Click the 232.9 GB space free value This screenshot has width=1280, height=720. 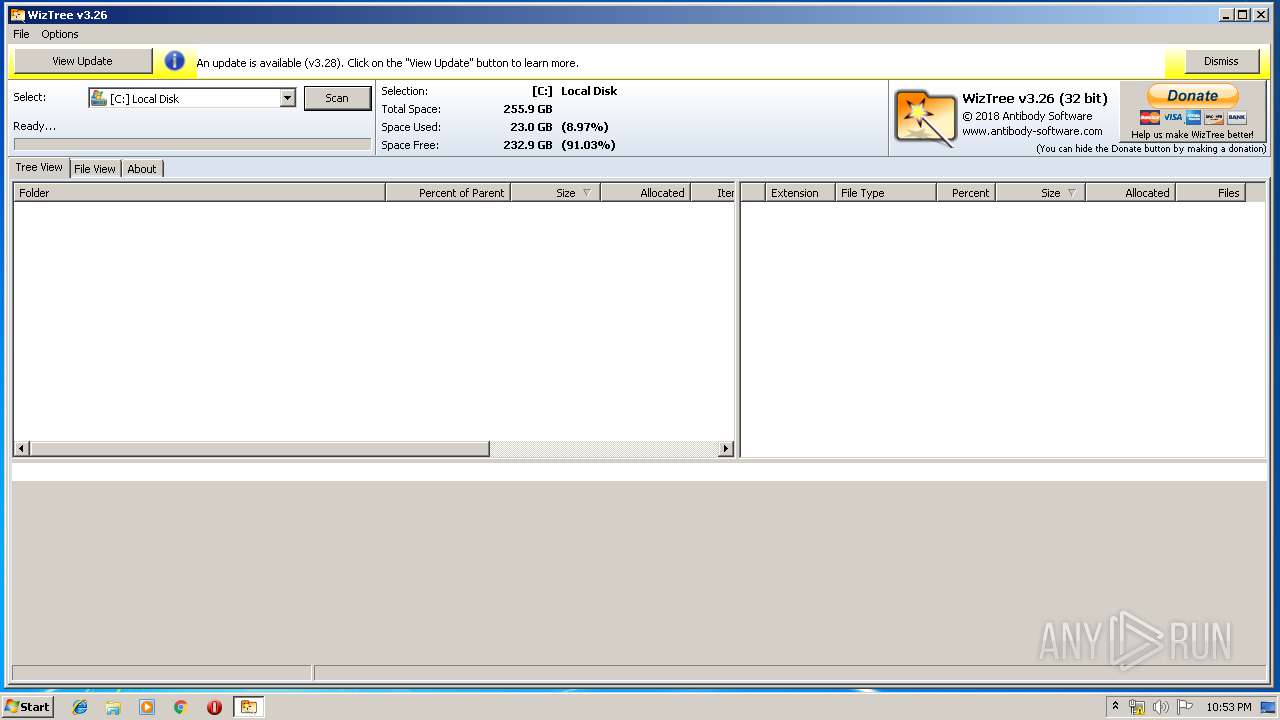[528, 145]
